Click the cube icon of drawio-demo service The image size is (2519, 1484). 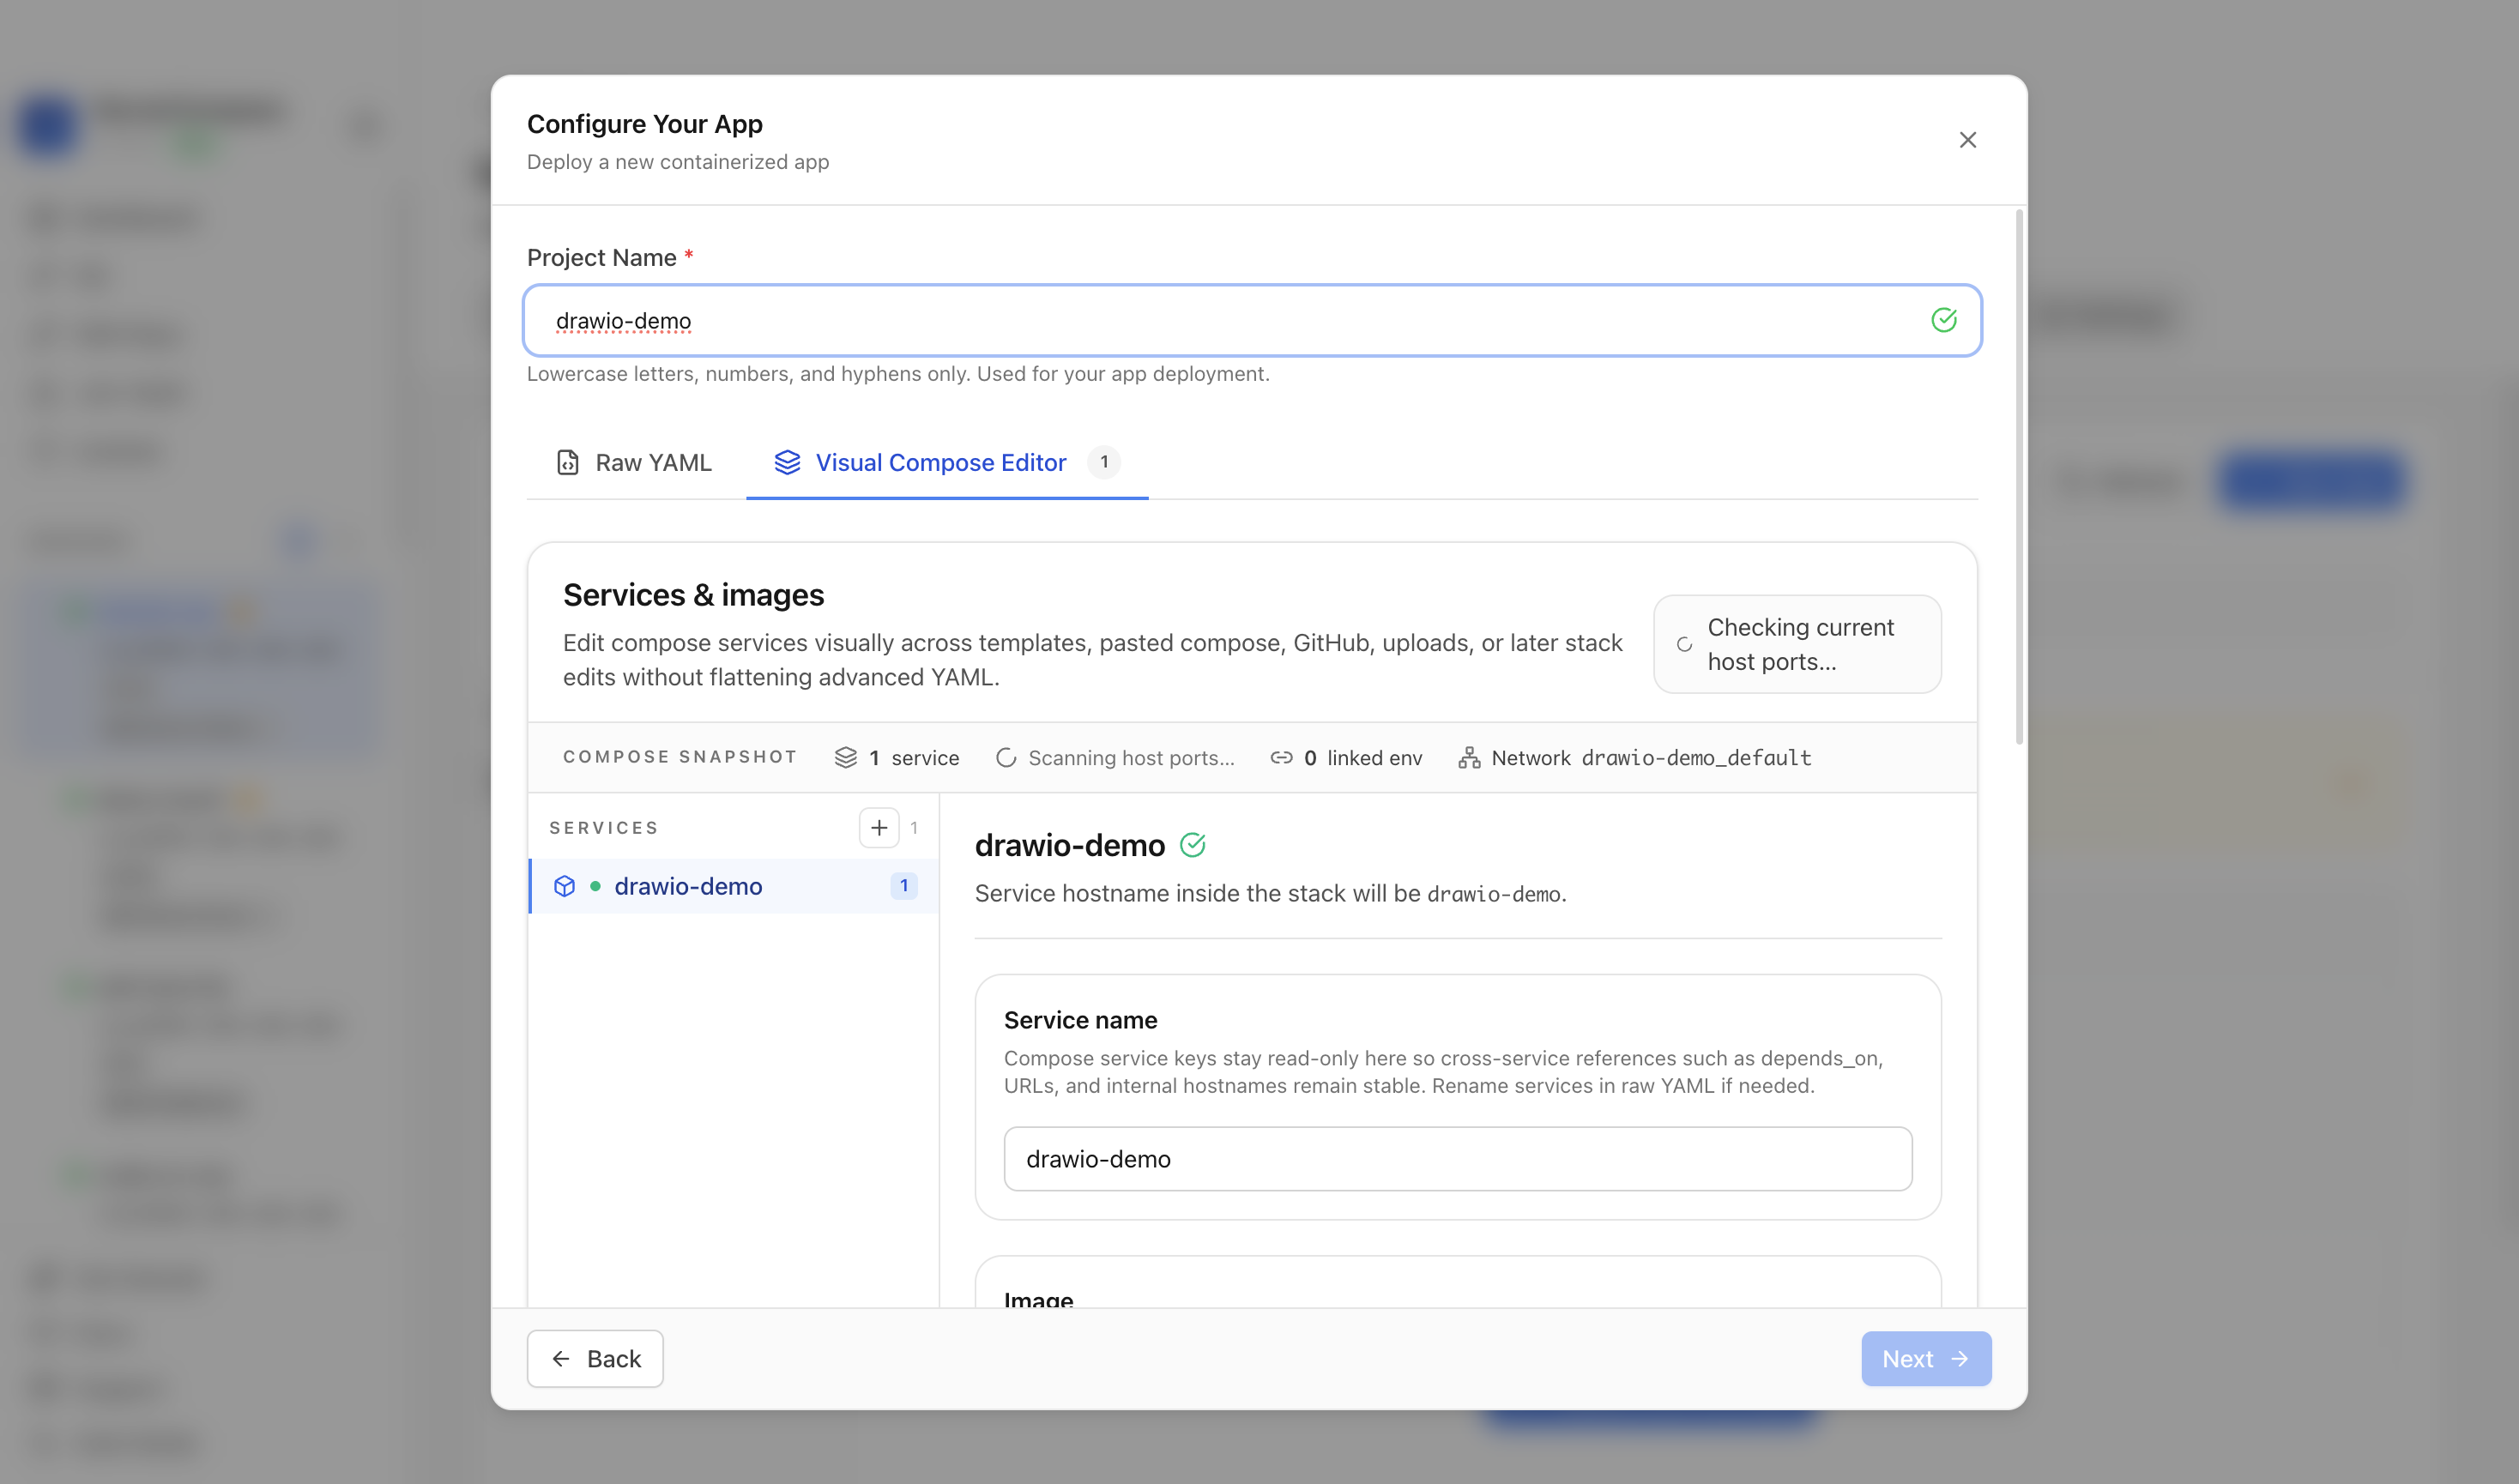[x=564, y=886]
